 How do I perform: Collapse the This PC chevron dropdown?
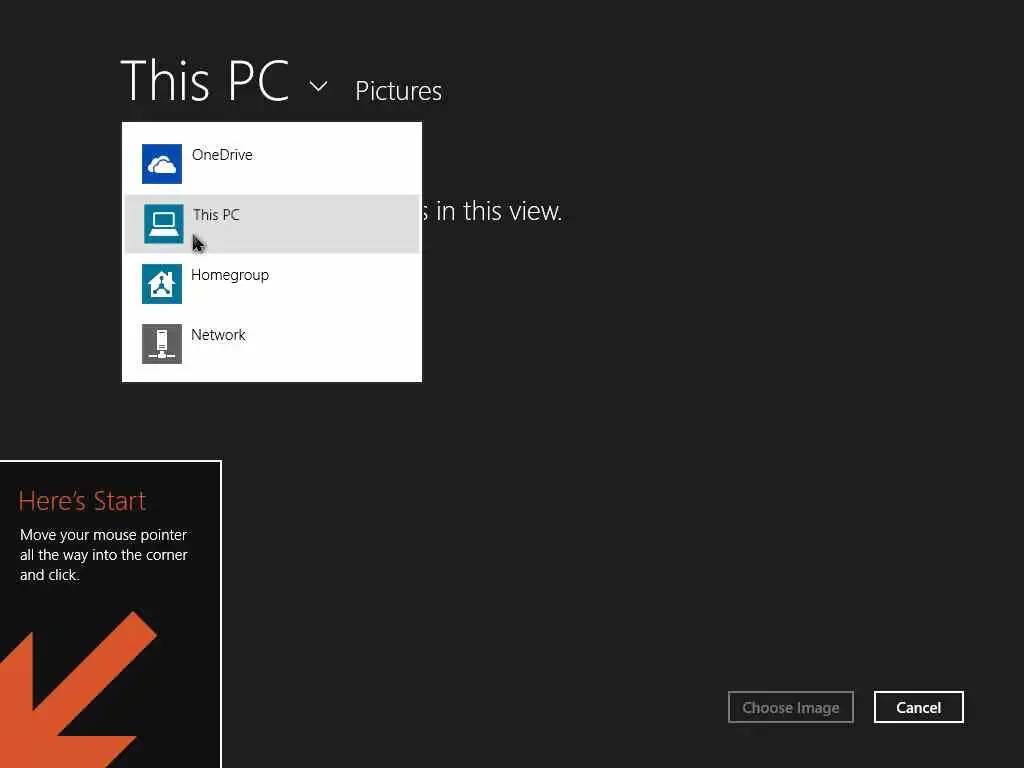pyautogui.click(x=318, y=86)
